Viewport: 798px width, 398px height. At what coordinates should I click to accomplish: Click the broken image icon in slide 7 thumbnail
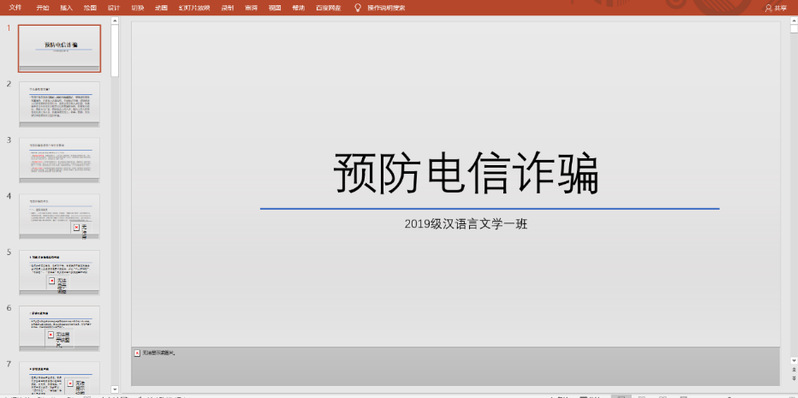coord(70,383)
